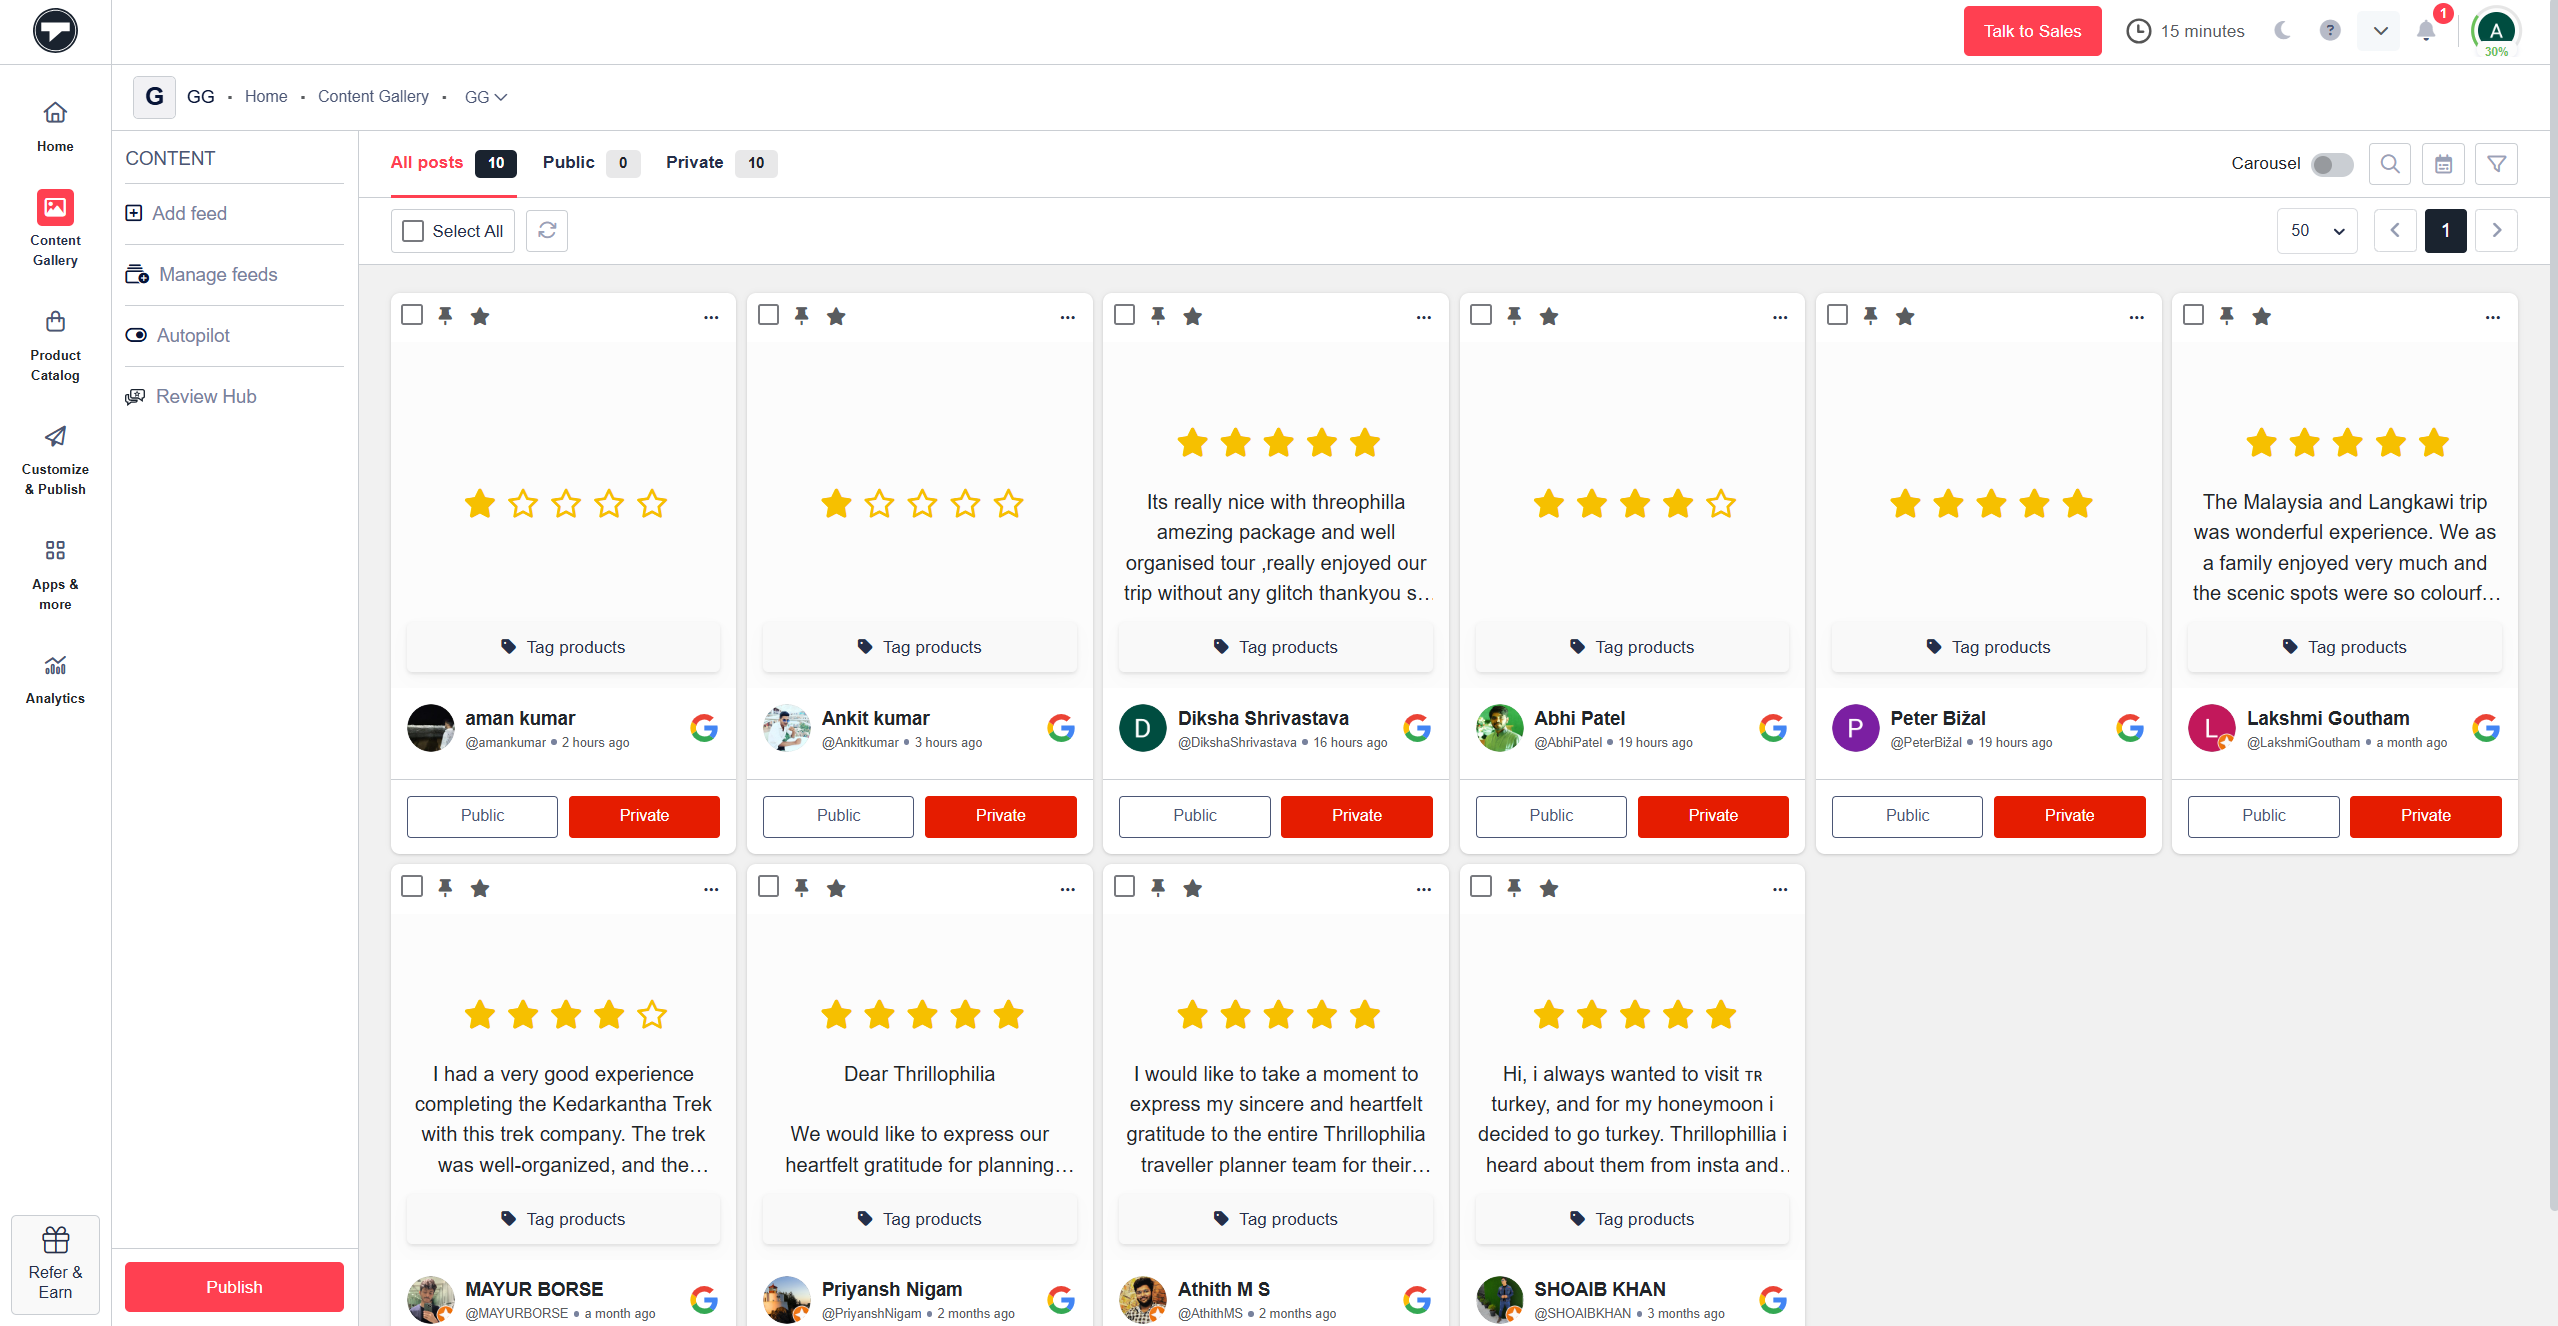The image size is (2558, 1326).
Task: Open the 50 per page dropdown
Action: tap(2316, 231)
